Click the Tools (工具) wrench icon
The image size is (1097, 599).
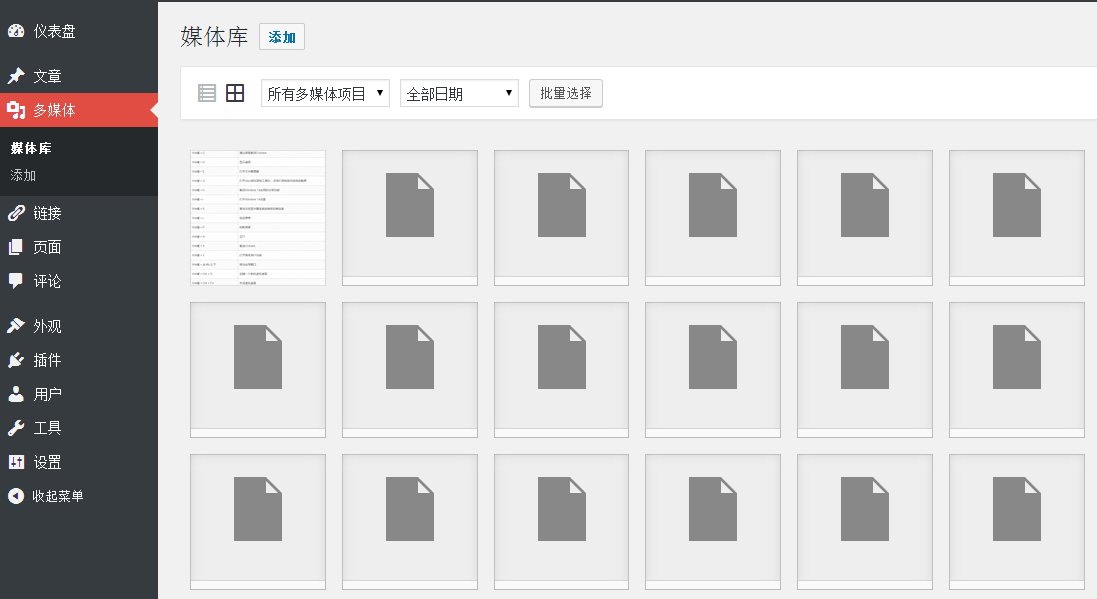pyautogui.click(x=16, y=428)
